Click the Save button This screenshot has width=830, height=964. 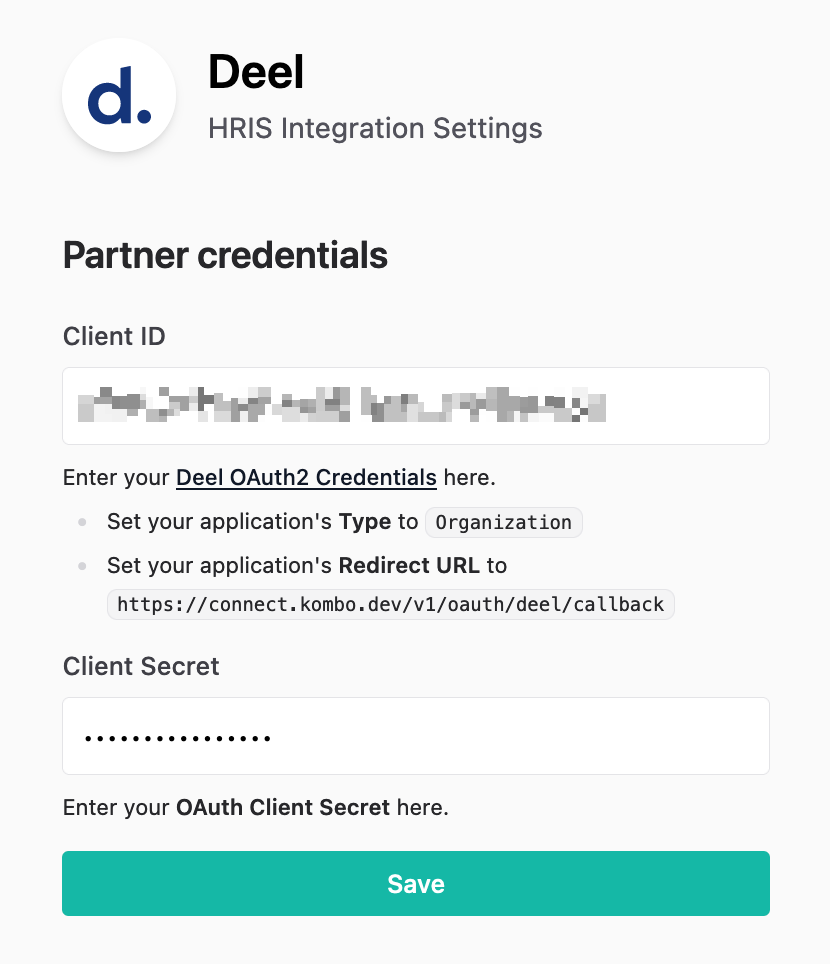[x=416, y=883]
